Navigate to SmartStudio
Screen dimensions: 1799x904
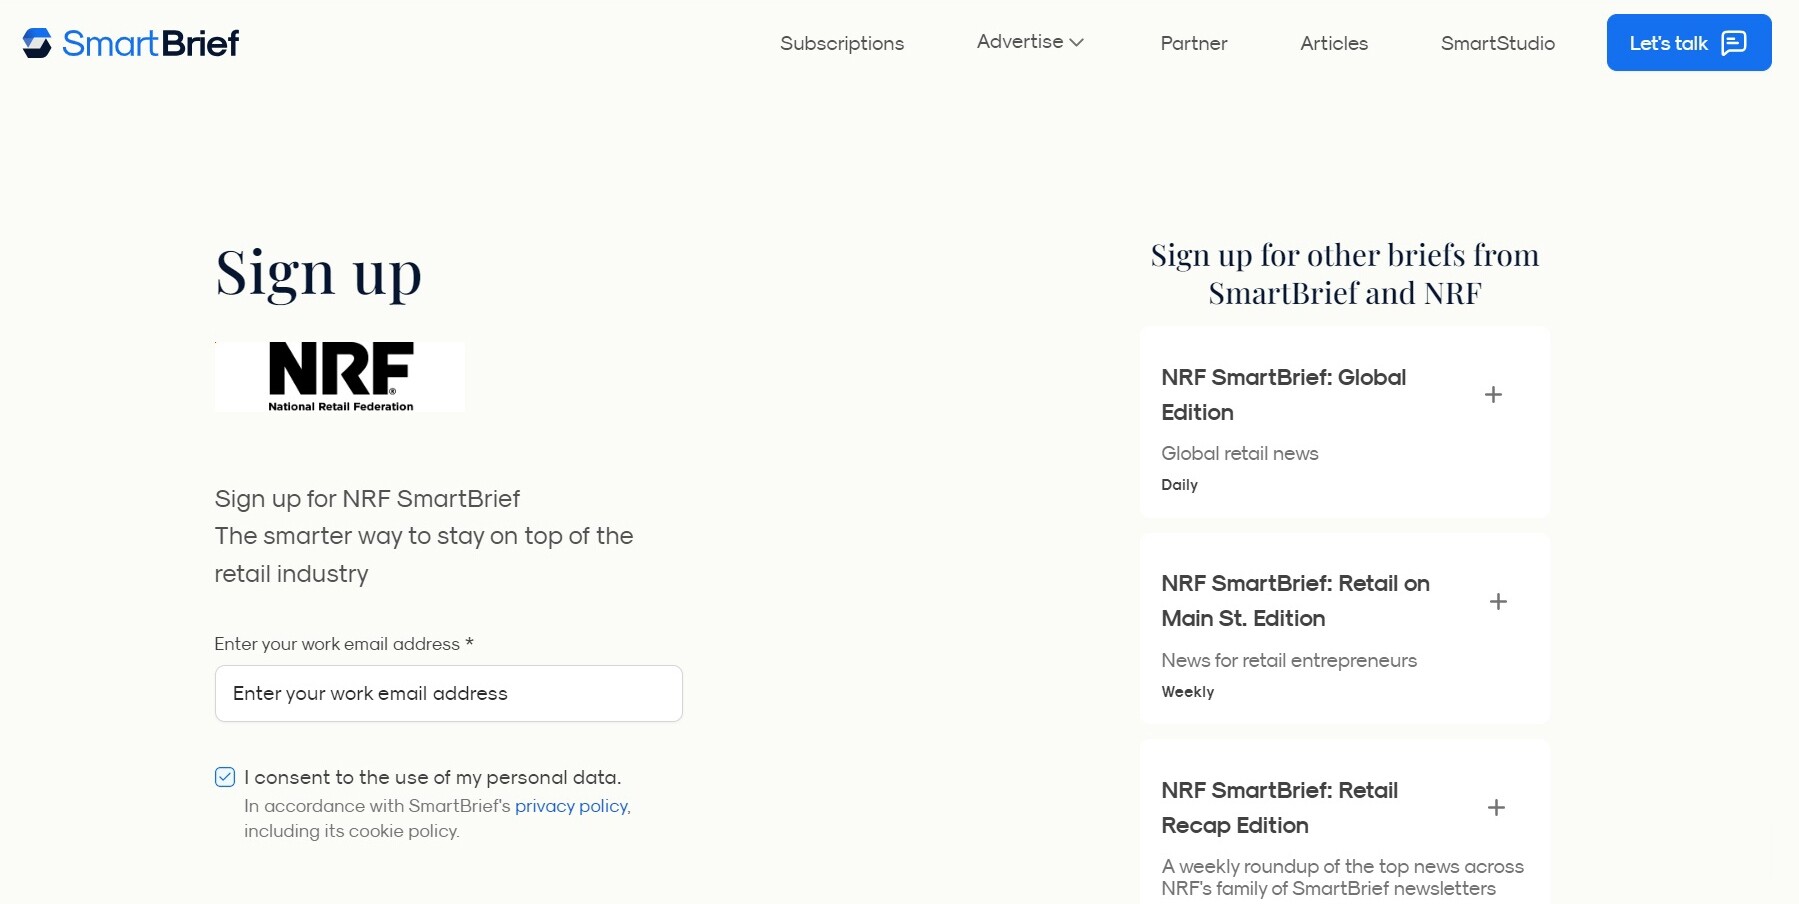coord(1498,43)
